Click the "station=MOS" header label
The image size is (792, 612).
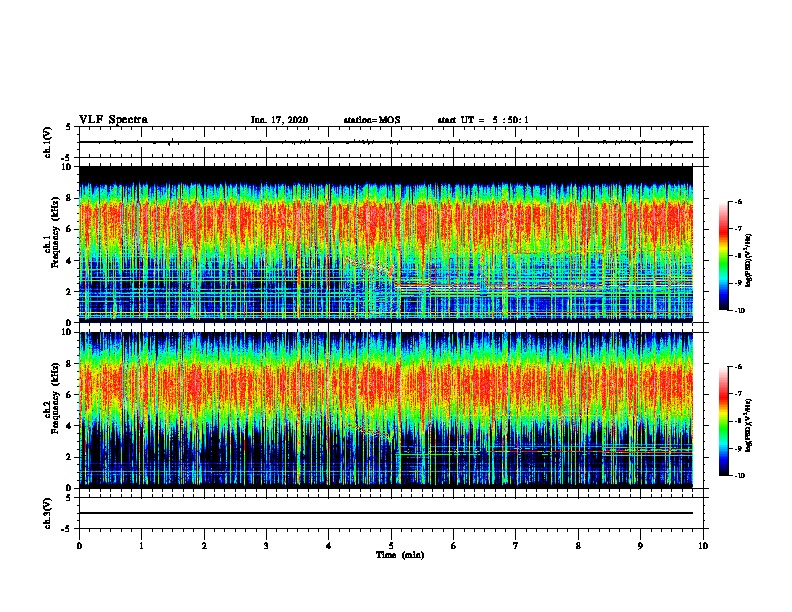click(372, 120)
